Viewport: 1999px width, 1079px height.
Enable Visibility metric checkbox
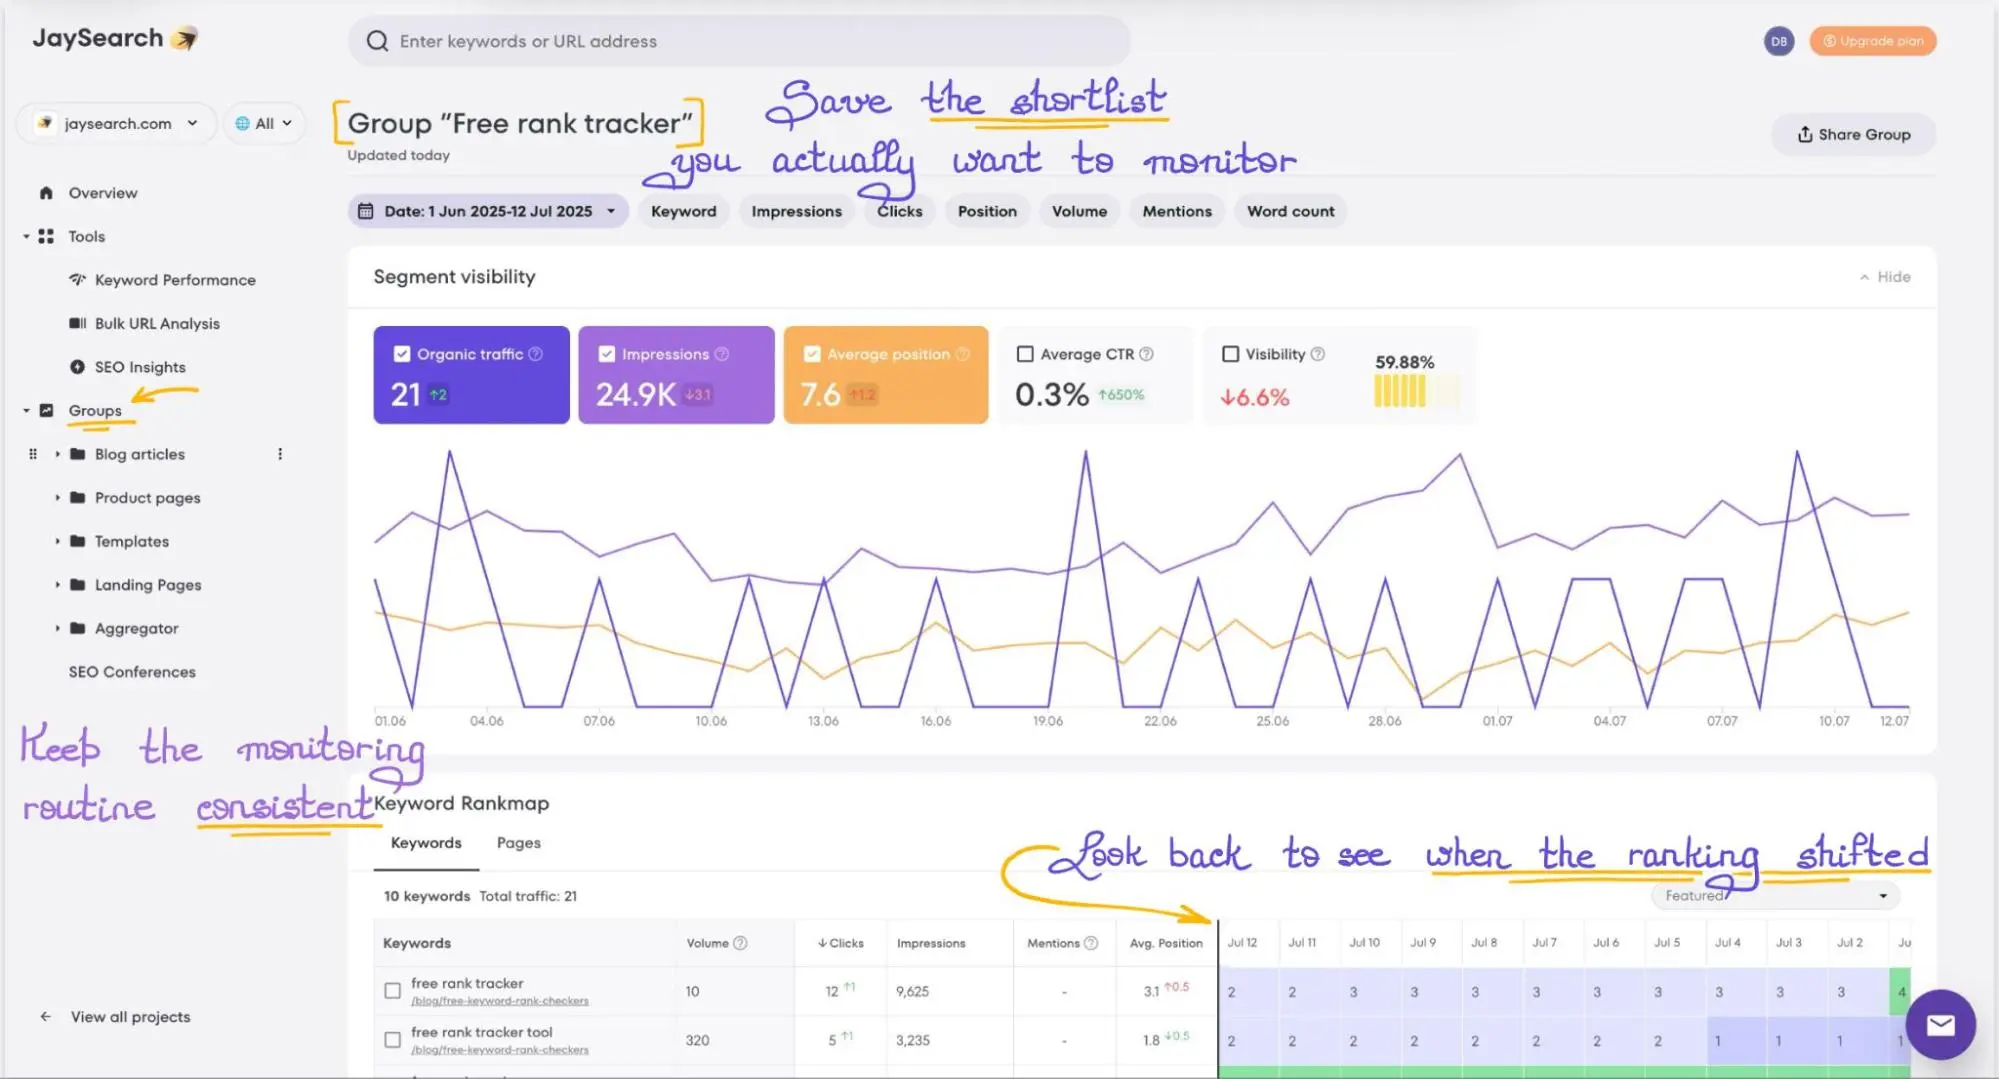(x=1230, y=354)
